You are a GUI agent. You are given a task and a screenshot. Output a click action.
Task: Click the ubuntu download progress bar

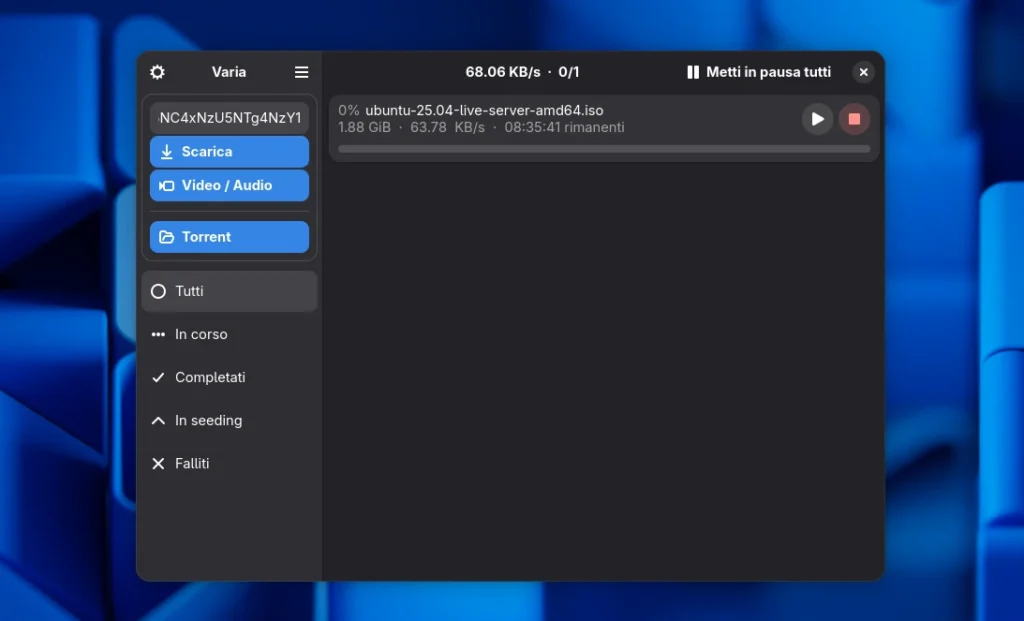[603, 148]
